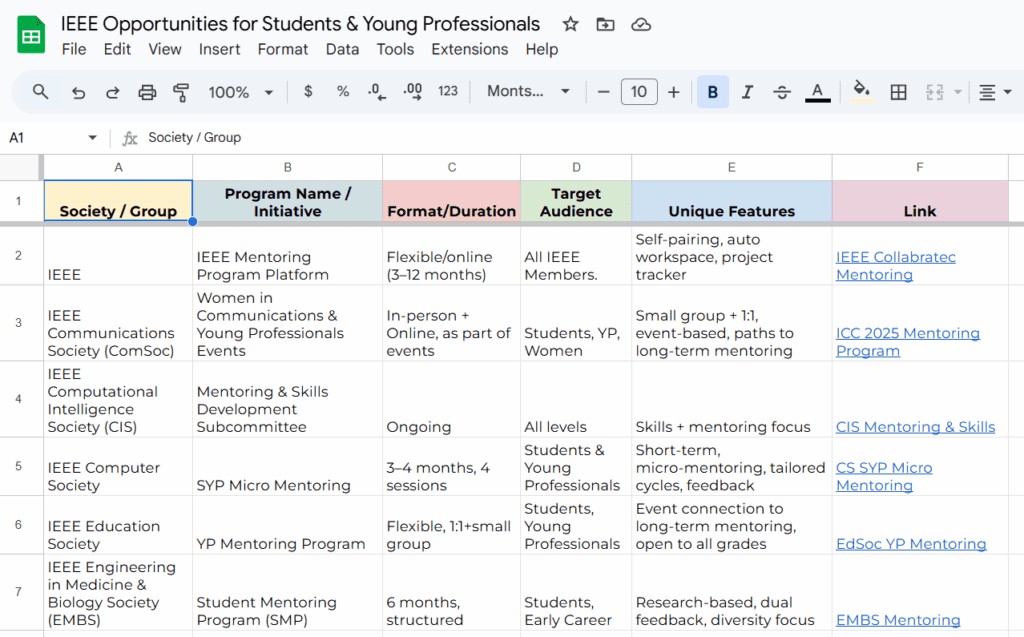Open the Extensions menu
The image size is (1024, 637).
point(469,49)
